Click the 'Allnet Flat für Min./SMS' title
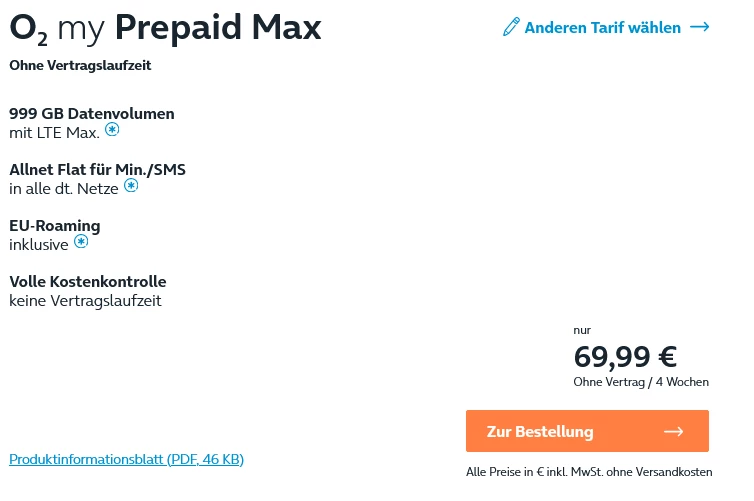Screen dimensions: 754x501 tap(97, 169)
